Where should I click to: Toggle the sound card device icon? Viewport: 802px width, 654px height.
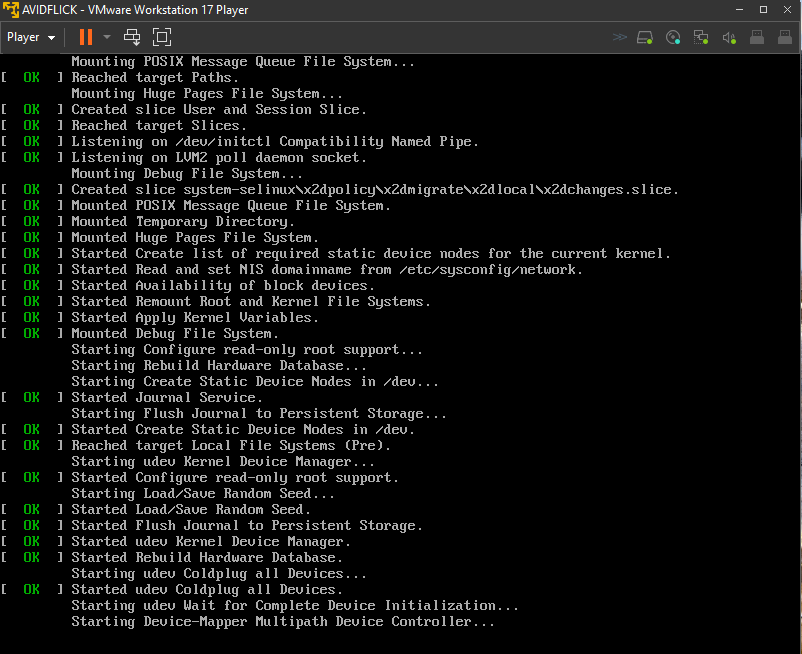729,37
